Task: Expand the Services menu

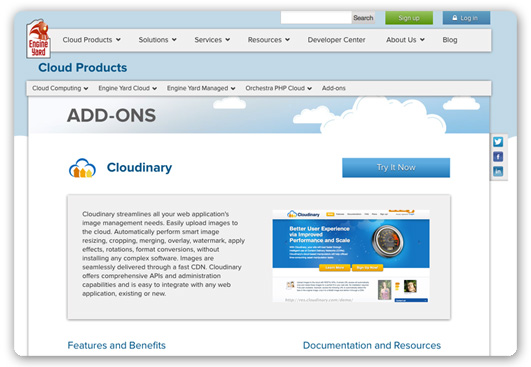Action: [x=212, y=40]
